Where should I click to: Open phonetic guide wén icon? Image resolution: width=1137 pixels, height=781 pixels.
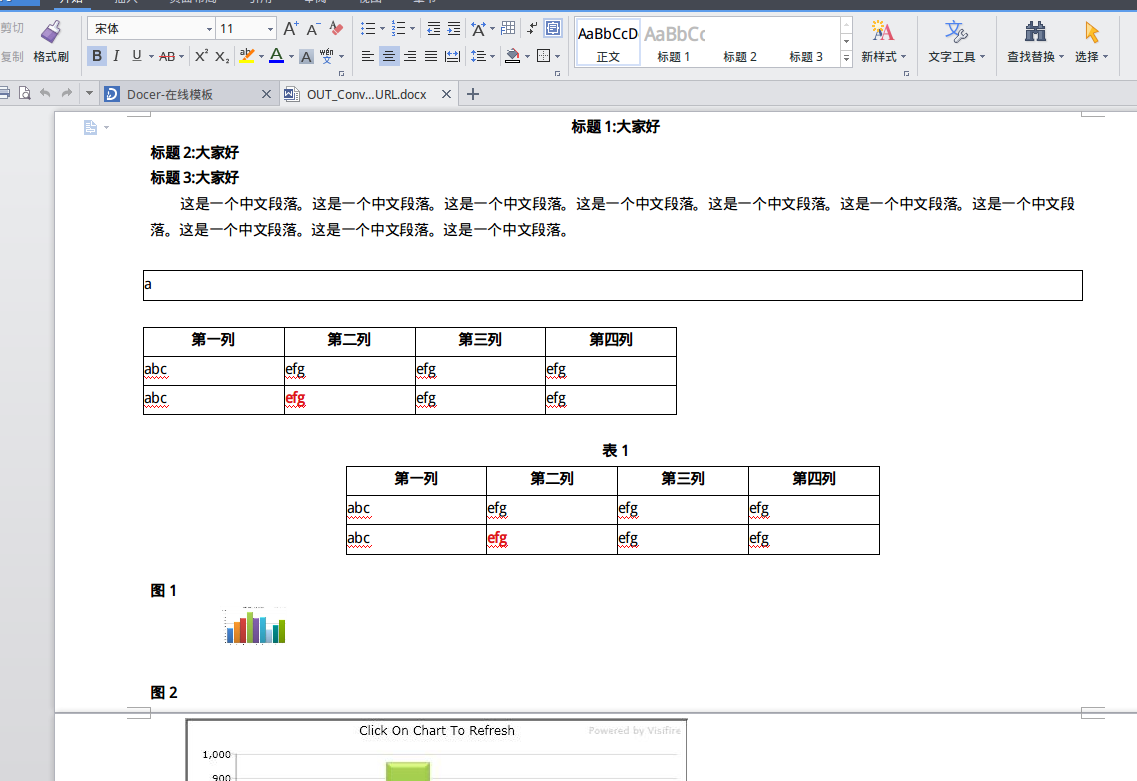pos(327,56)
